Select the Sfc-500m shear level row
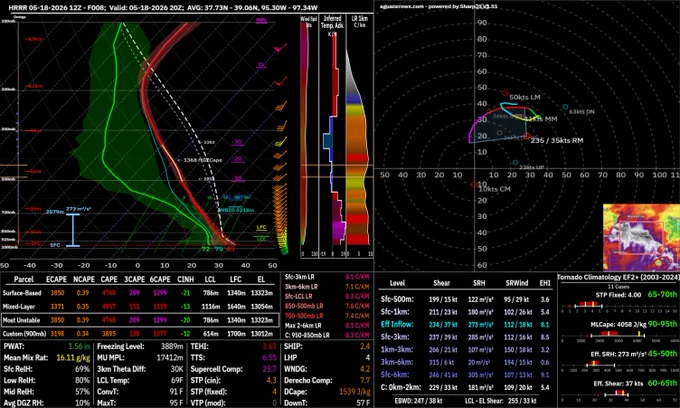This screenshot has height=408, width=680. [464, 299]
